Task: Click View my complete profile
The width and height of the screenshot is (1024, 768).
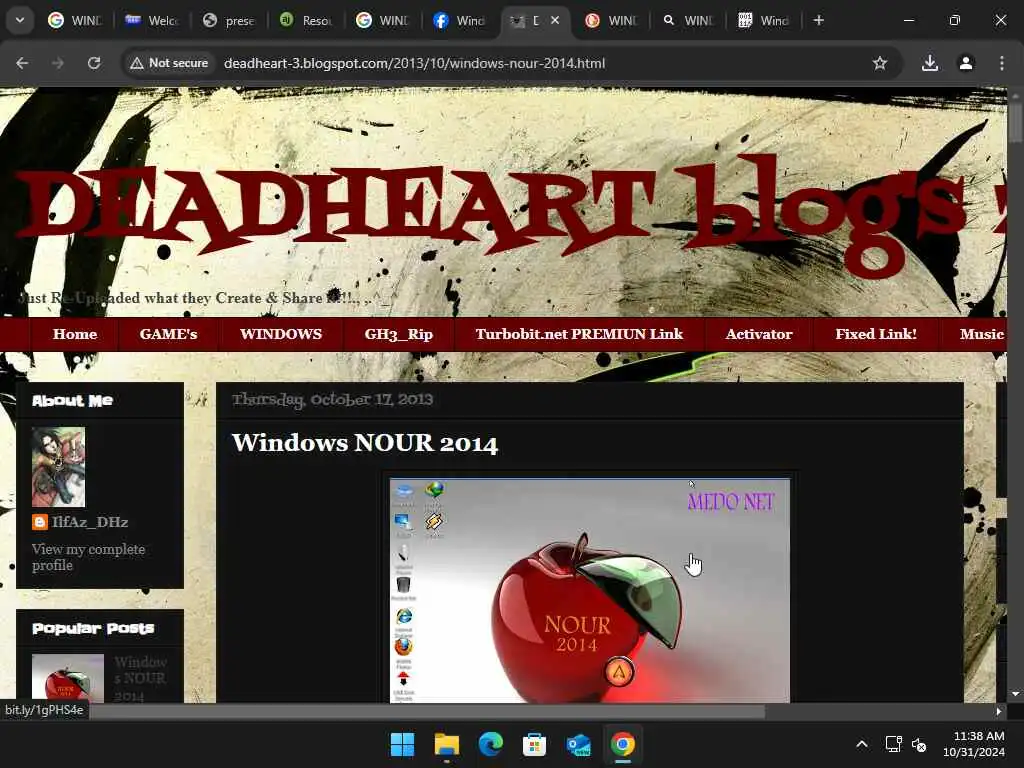Action: click(88, 557)
